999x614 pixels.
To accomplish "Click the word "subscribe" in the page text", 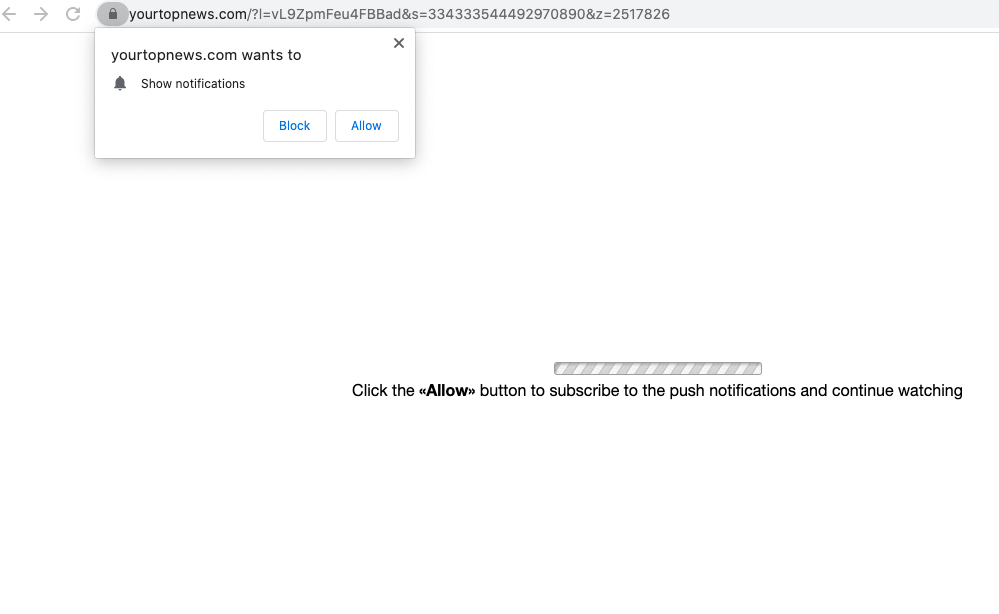I will (x=584, y=390).
